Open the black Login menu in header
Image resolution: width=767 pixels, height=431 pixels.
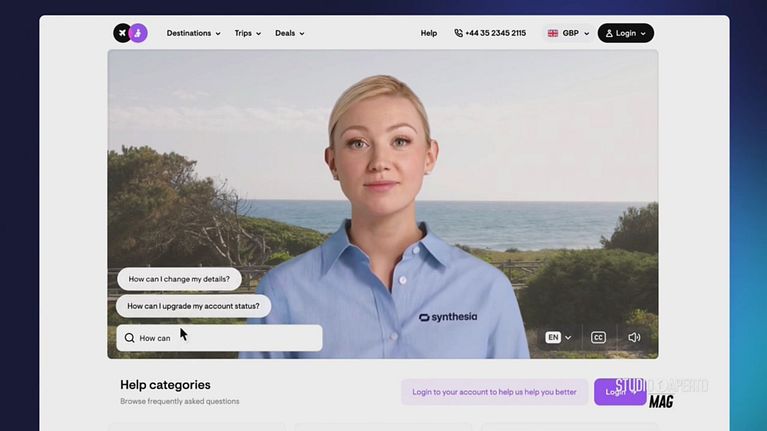pos(626,33)
